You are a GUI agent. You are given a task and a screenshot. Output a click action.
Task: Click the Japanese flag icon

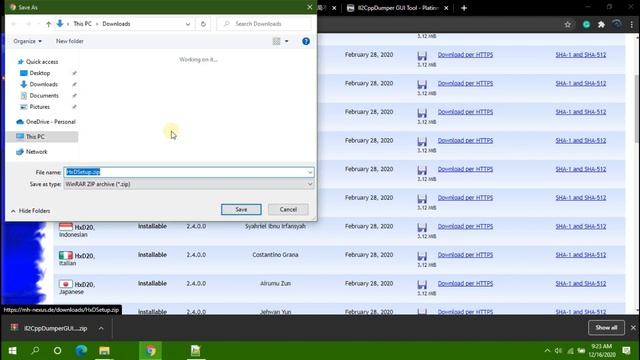(66, 284)
